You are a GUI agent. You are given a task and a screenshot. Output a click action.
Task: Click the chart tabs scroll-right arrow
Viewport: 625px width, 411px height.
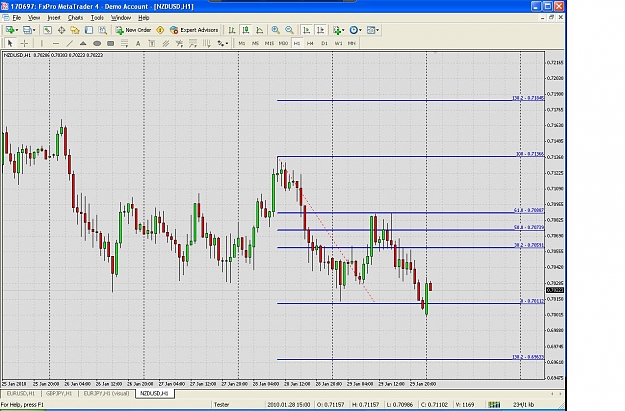tap(560, 394)
